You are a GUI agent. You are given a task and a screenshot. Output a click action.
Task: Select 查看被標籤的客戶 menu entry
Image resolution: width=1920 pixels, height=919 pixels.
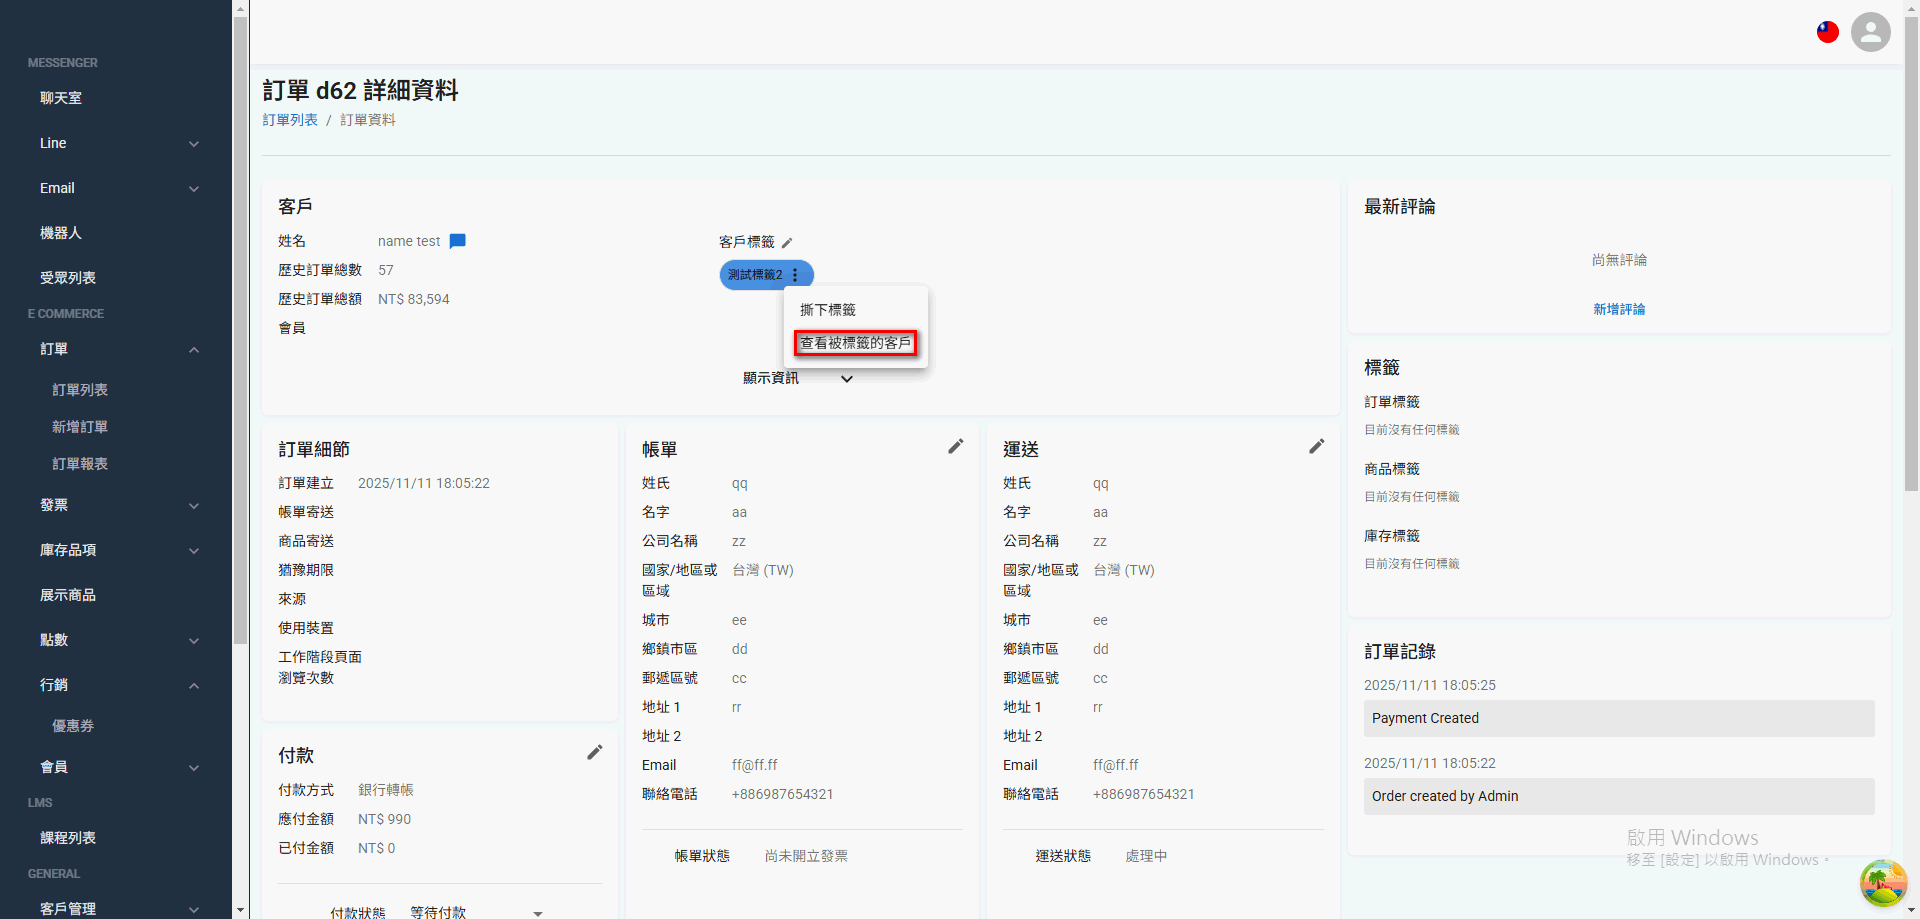point(856,343)
